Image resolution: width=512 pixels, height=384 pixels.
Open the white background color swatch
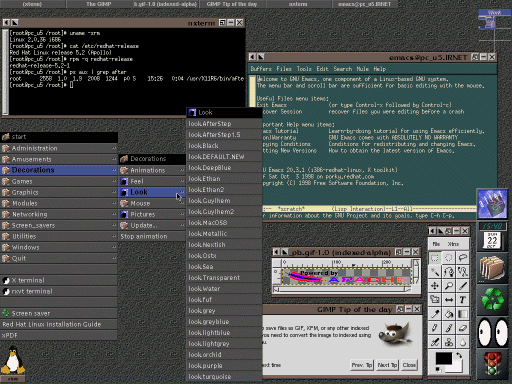(456, 367)
